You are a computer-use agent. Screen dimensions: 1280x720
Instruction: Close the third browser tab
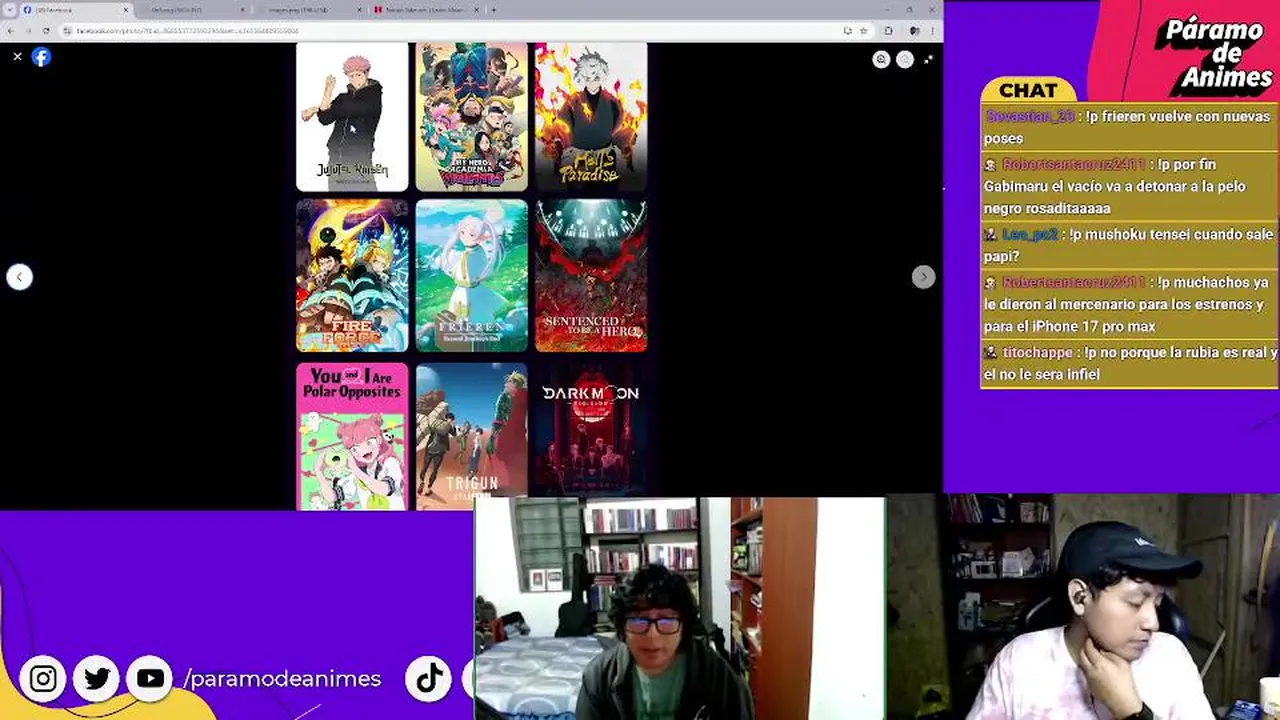coord(359,10)
